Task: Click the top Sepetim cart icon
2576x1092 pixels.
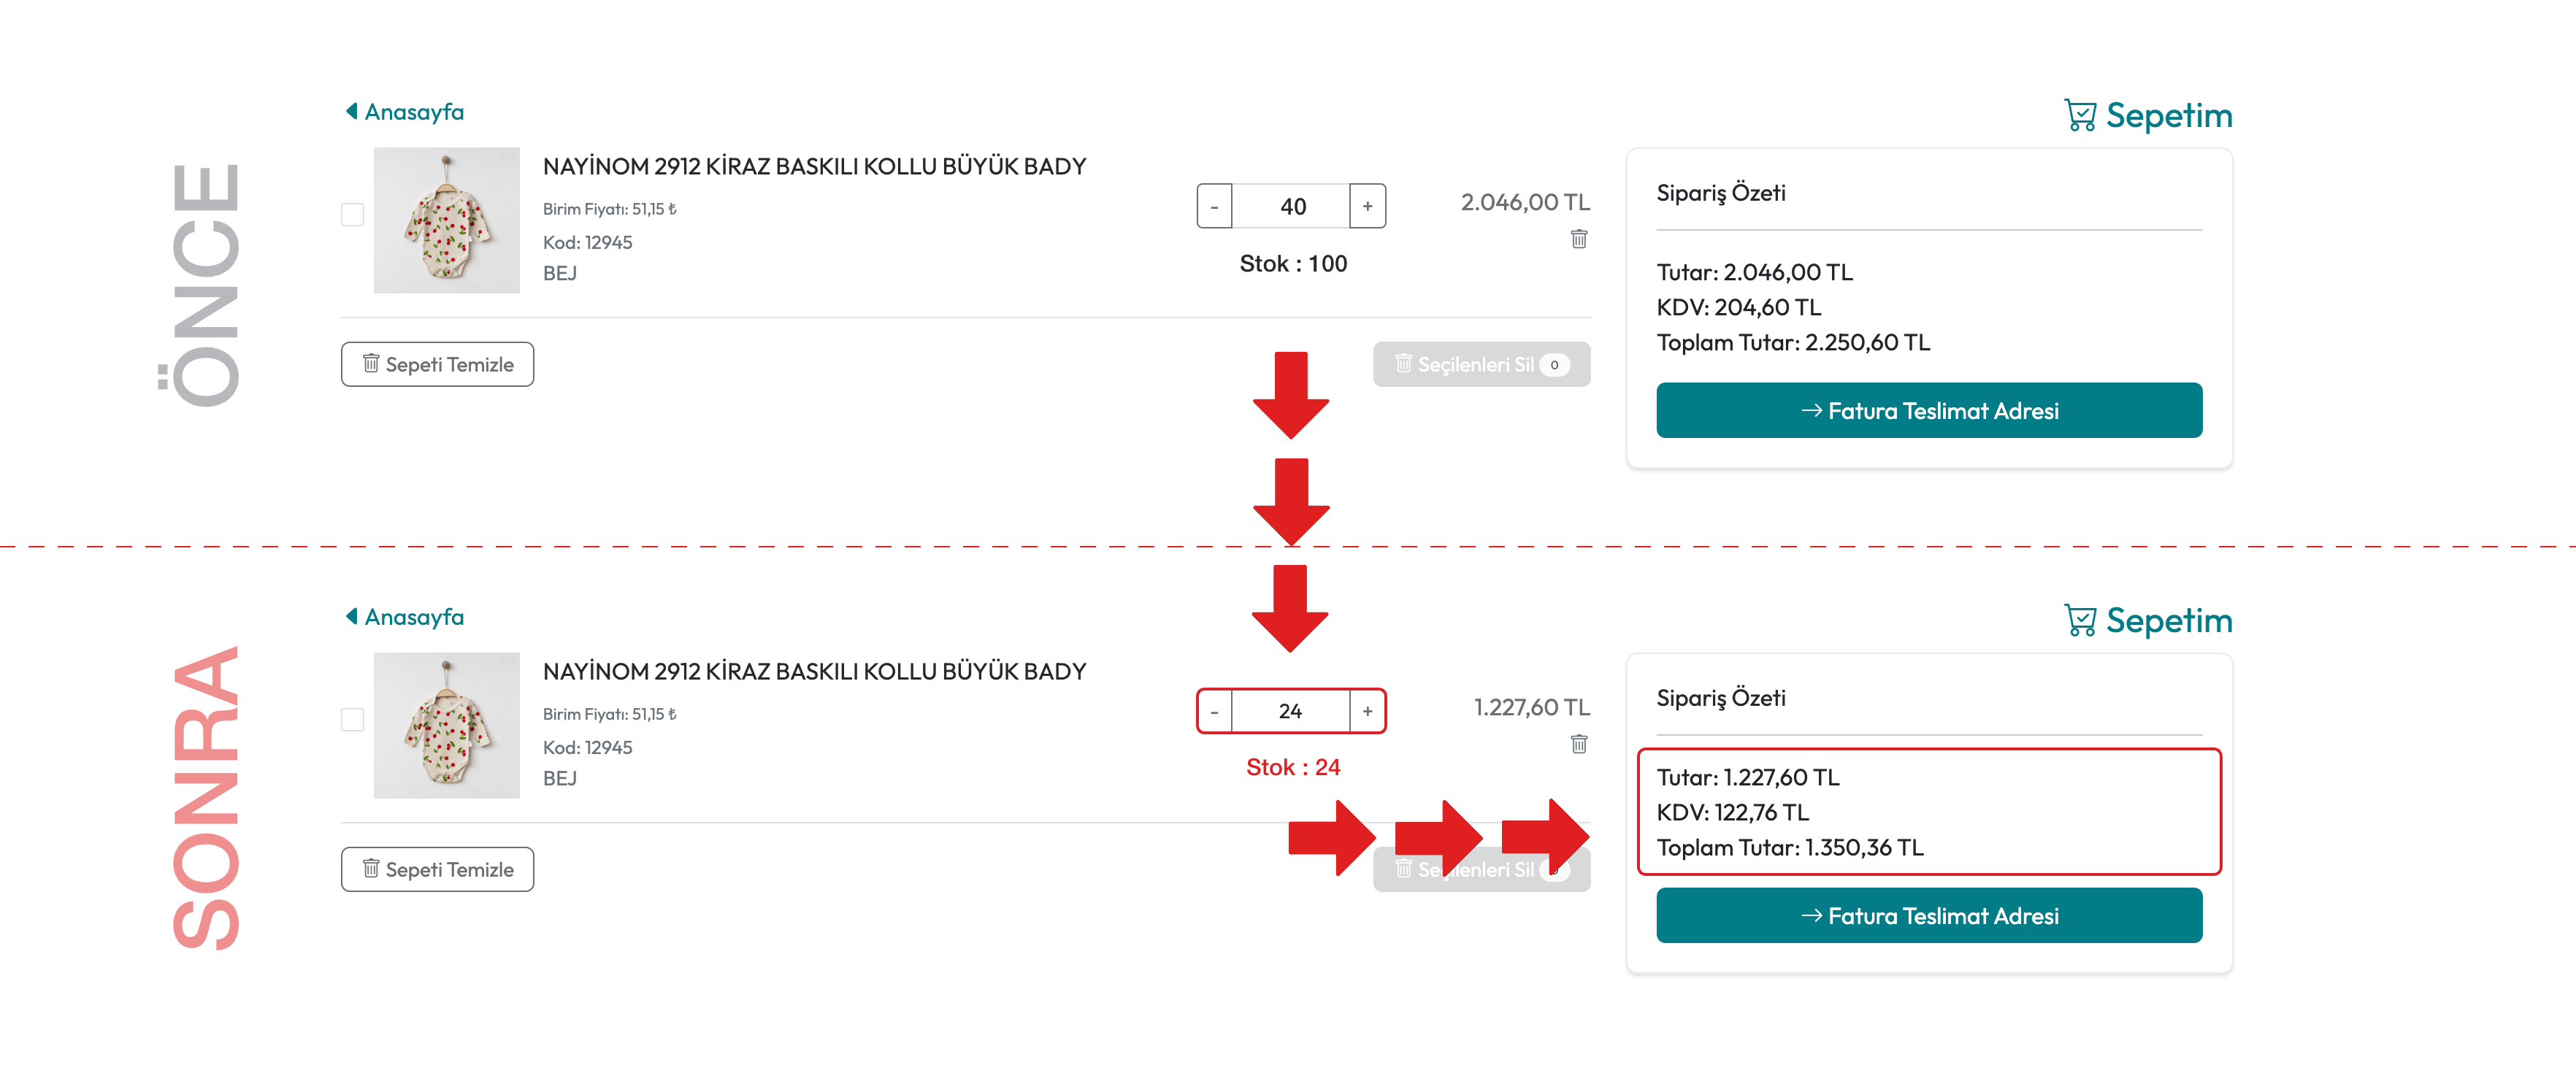Action: (2080, 116)
